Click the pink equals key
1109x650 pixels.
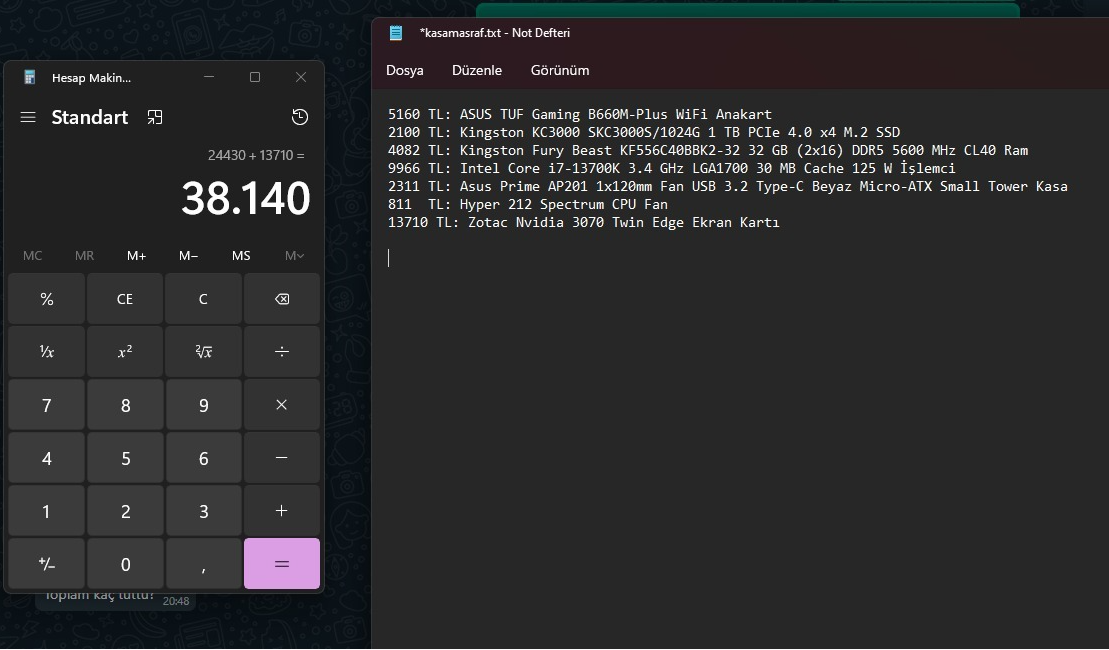pos(281,564)
